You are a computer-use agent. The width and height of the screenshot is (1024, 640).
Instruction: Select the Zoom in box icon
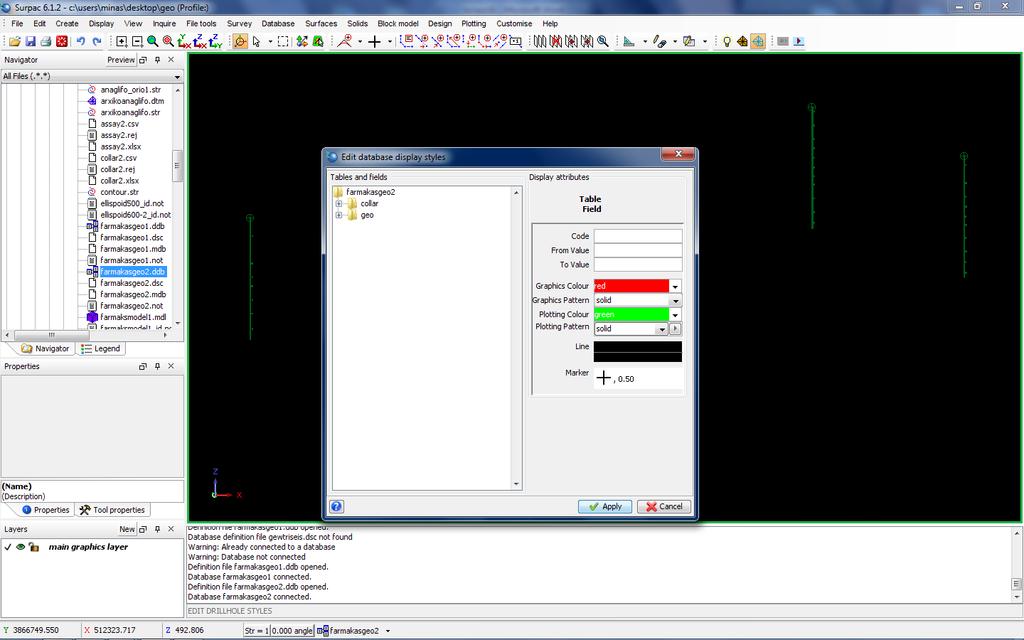pos(121,41)
